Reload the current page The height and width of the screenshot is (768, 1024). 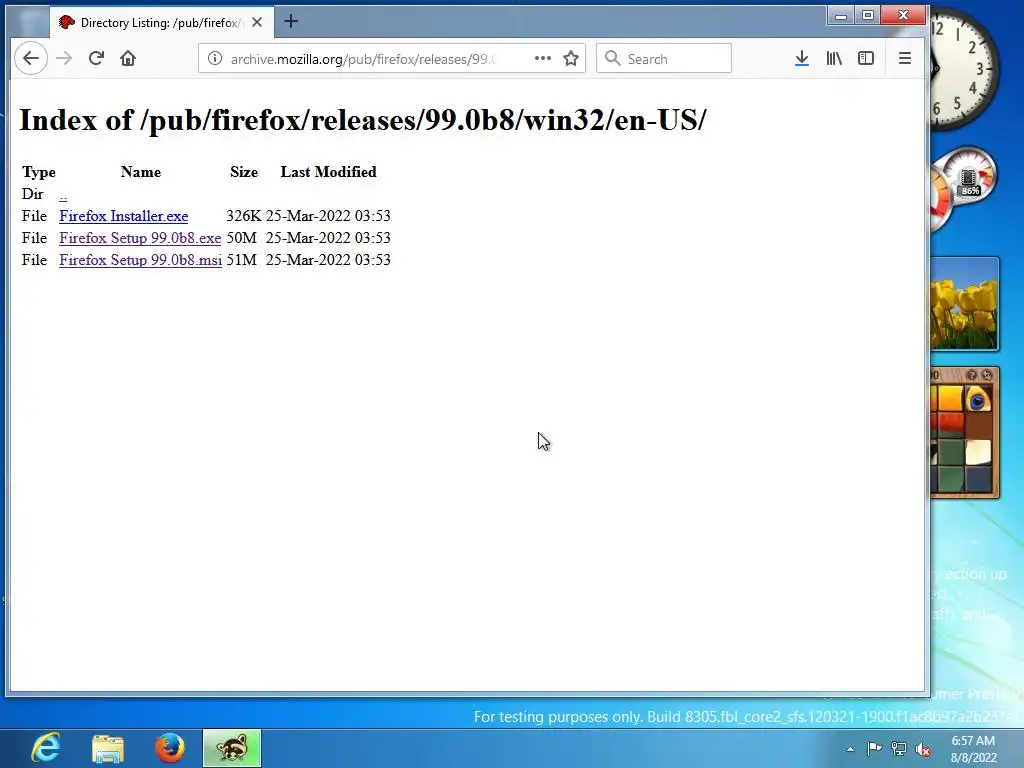point(96,58)
